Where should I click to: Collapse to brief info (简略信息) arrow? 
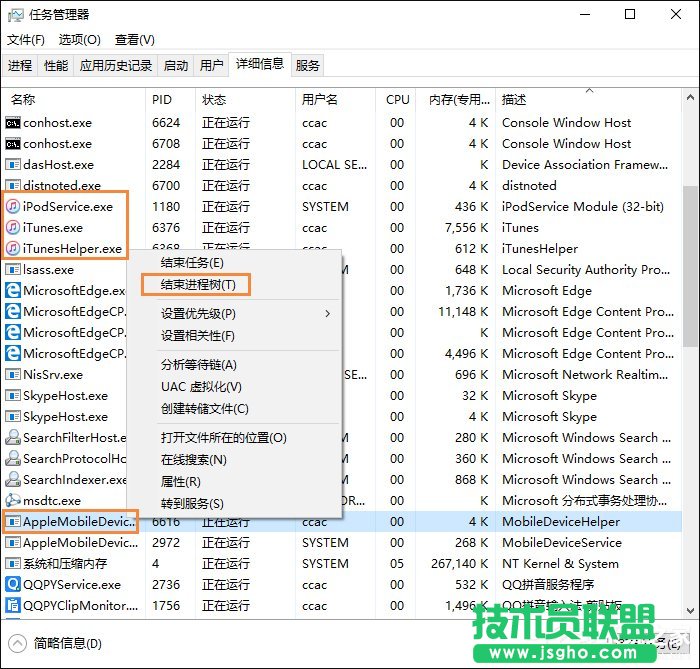tap(17, 644)
